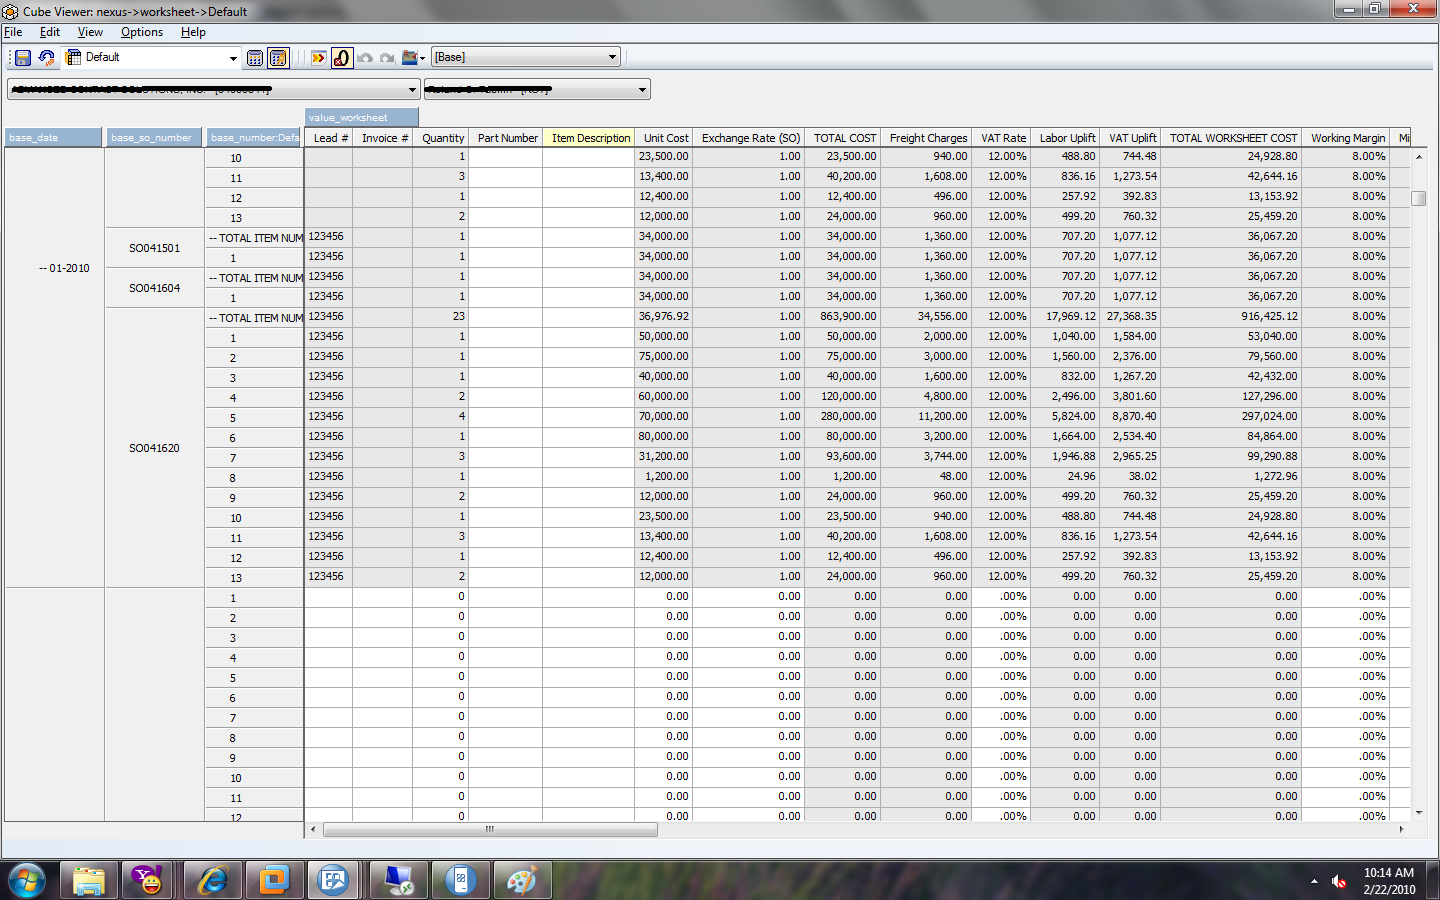Click the 280,000.00 total cost cell

click(x=844, y=416)
